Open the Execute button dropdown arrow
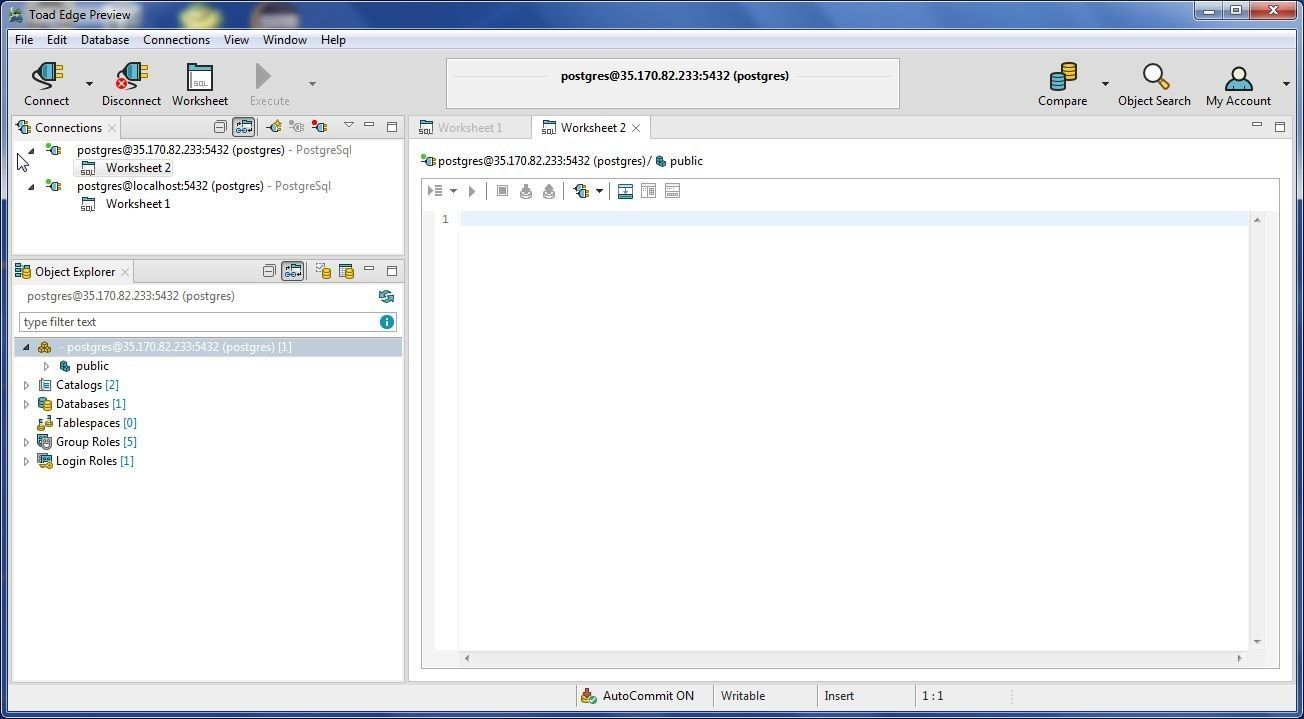1304x719 pixels. click(312, 84)
